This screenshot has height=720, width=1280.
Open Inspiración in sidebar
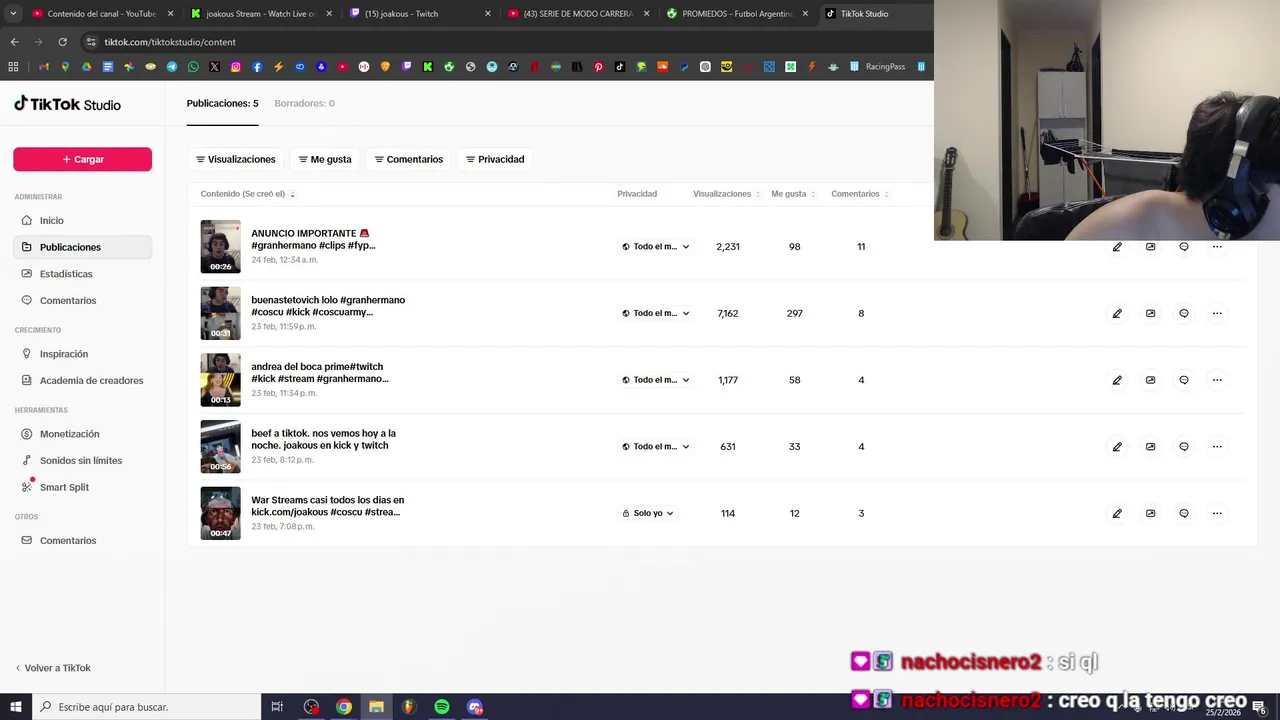click(82, 354)
